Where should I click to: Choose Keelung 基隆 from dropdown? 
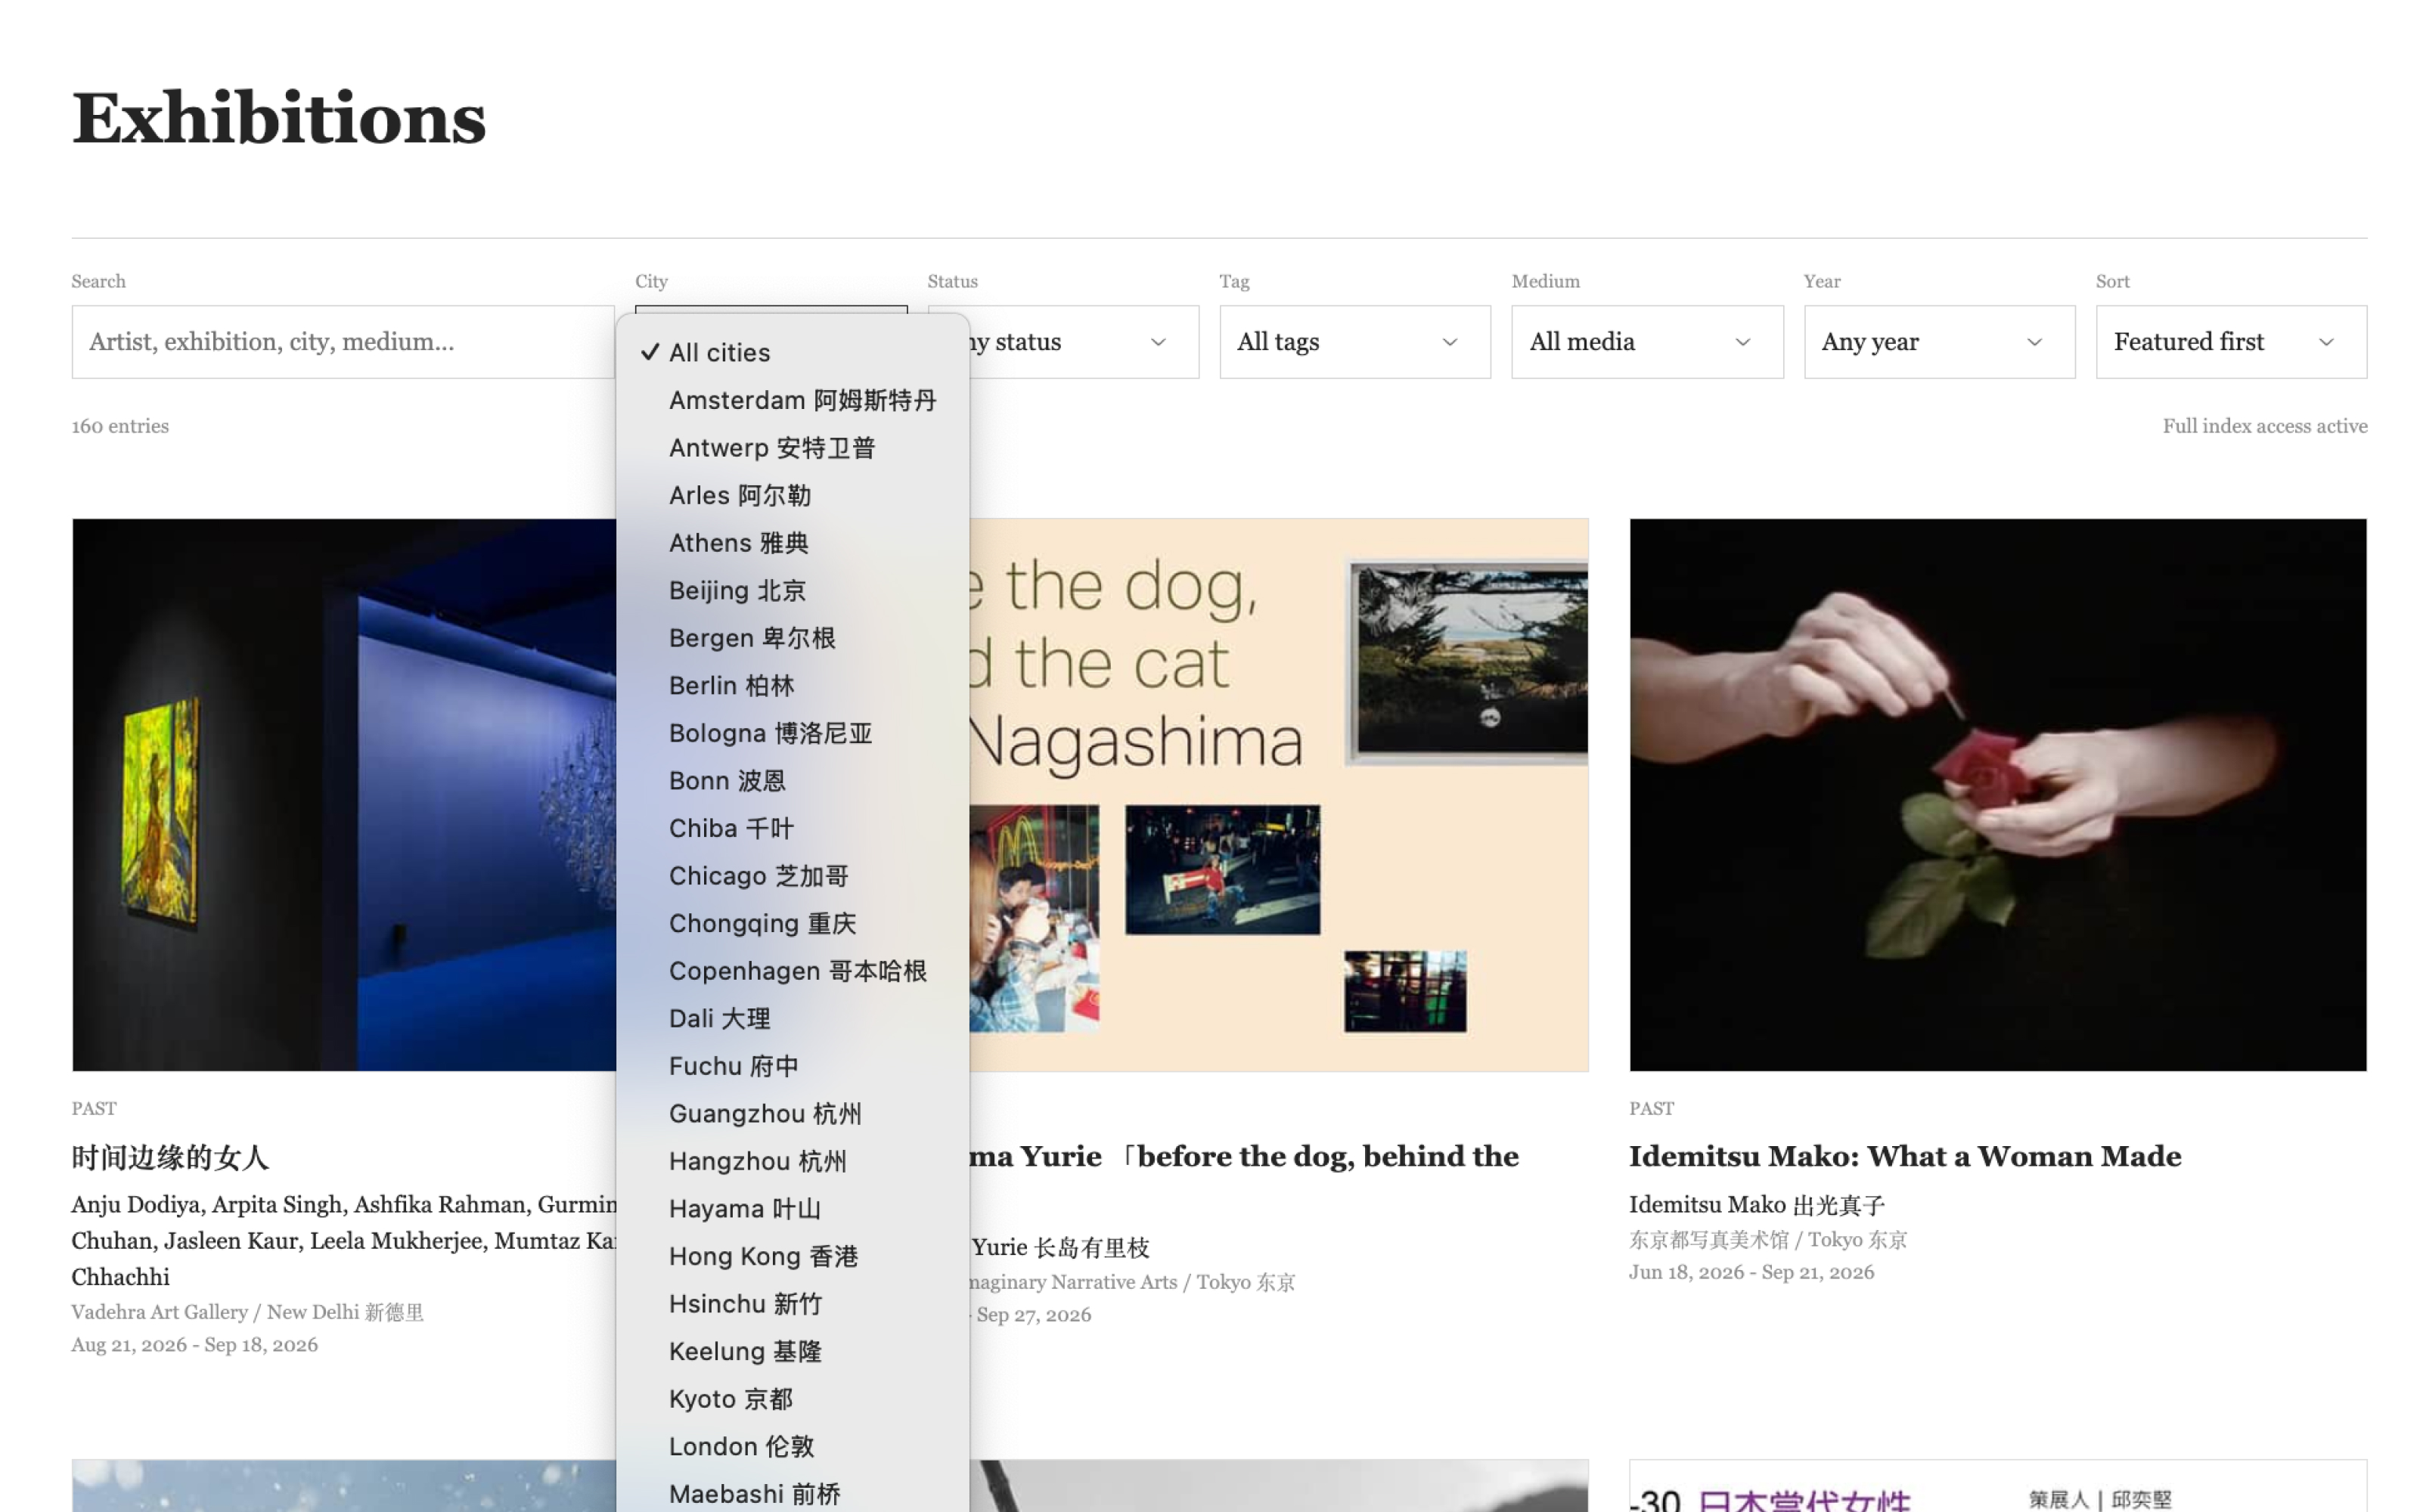point(792,1351)
